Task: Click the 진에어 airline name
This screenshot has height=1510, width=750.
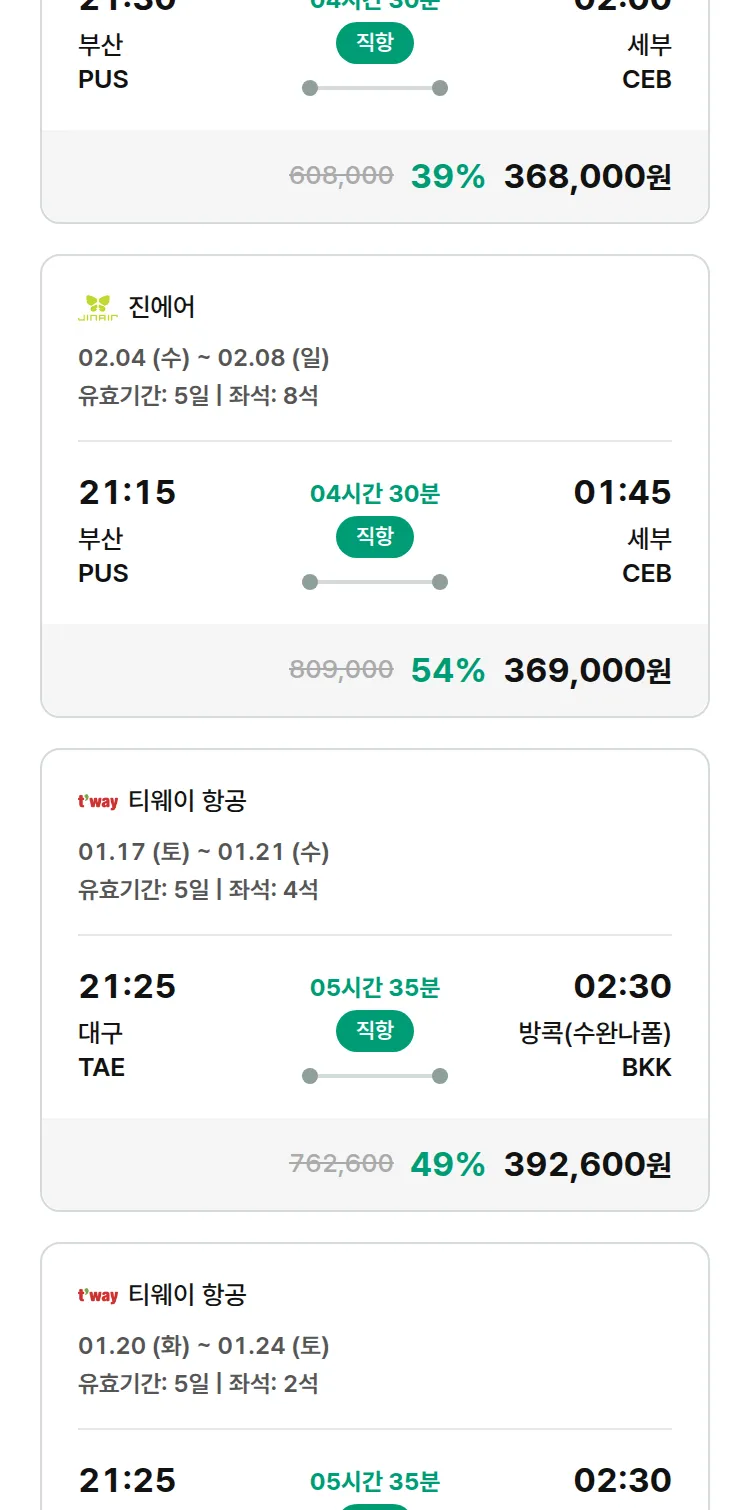Action: pyautogui.click(x=162, y=307)
